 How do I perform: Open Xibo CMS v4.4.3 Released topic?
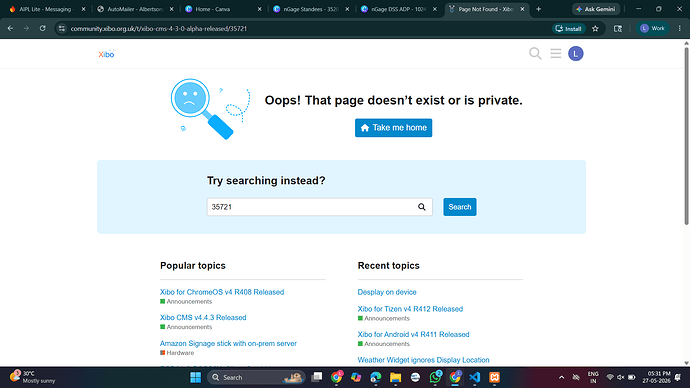(203, 318)
